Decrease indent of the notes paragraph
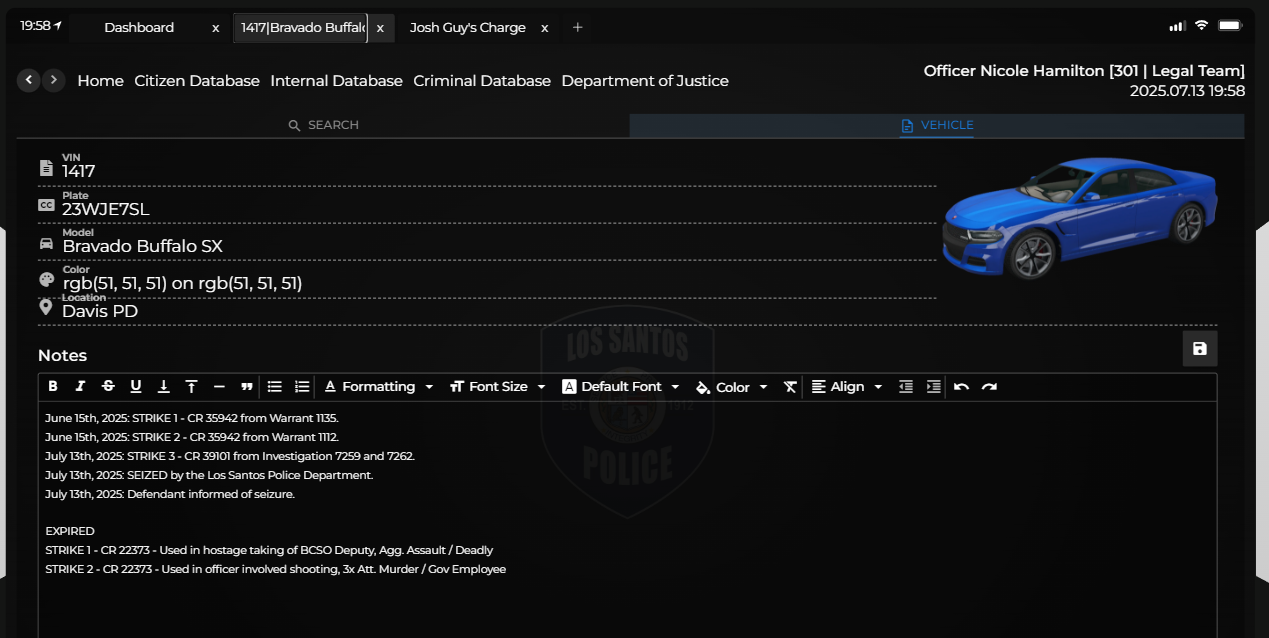1269x638 pixels. point(906,387)
